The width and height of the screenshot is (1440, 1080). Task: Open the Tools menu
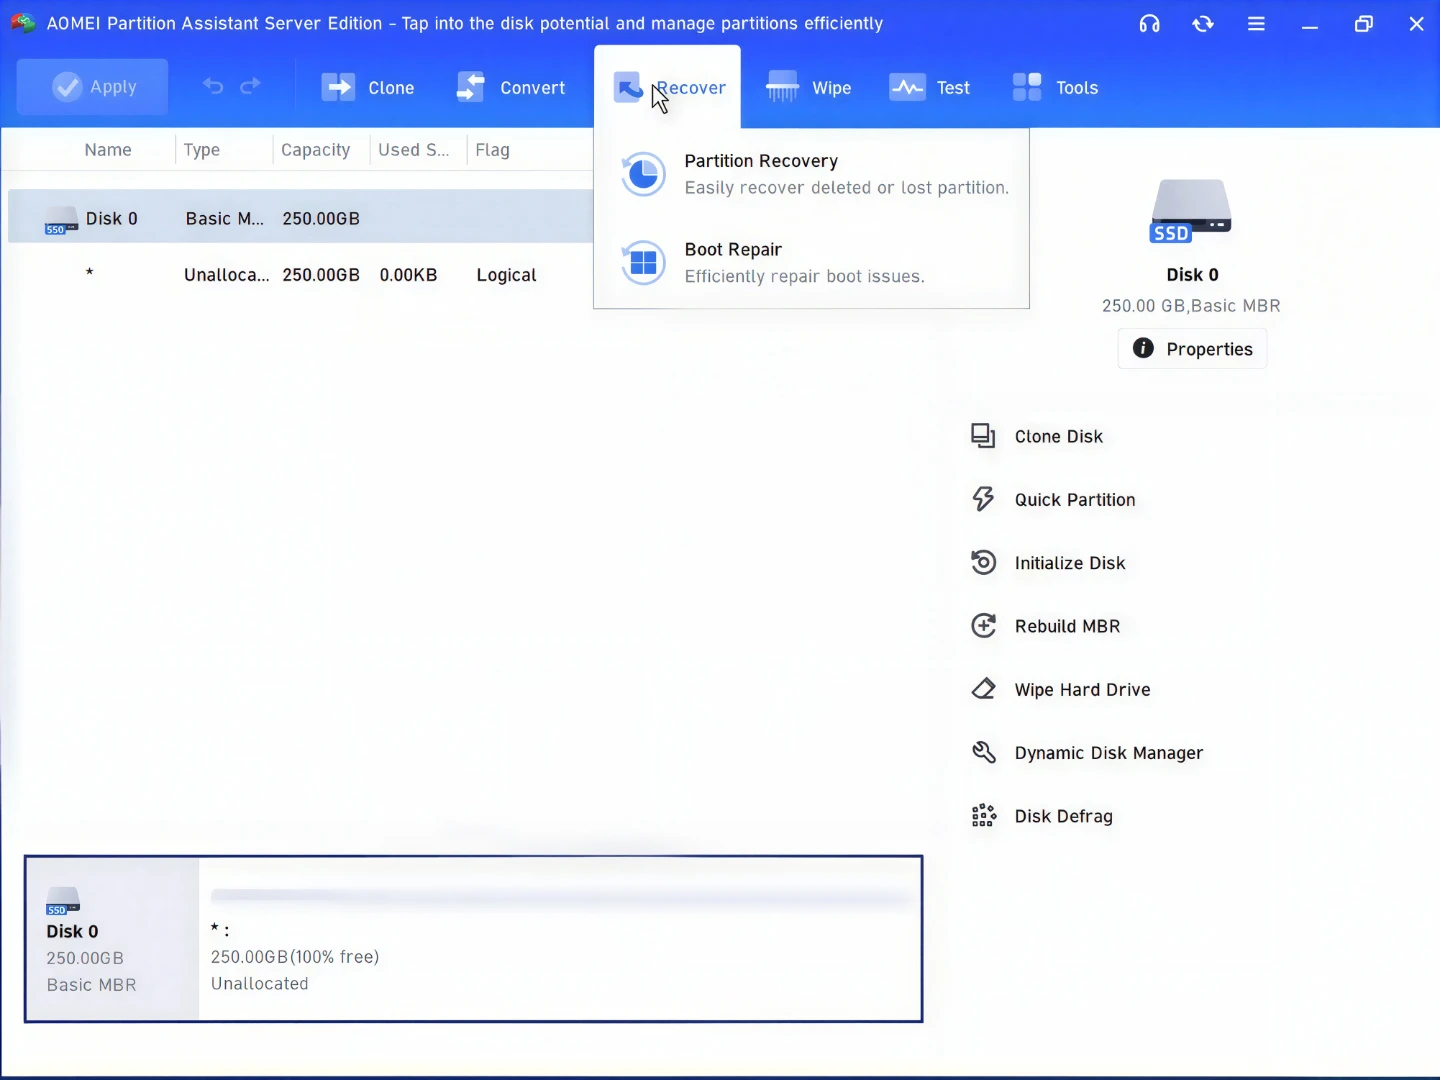coord(1055,88)
